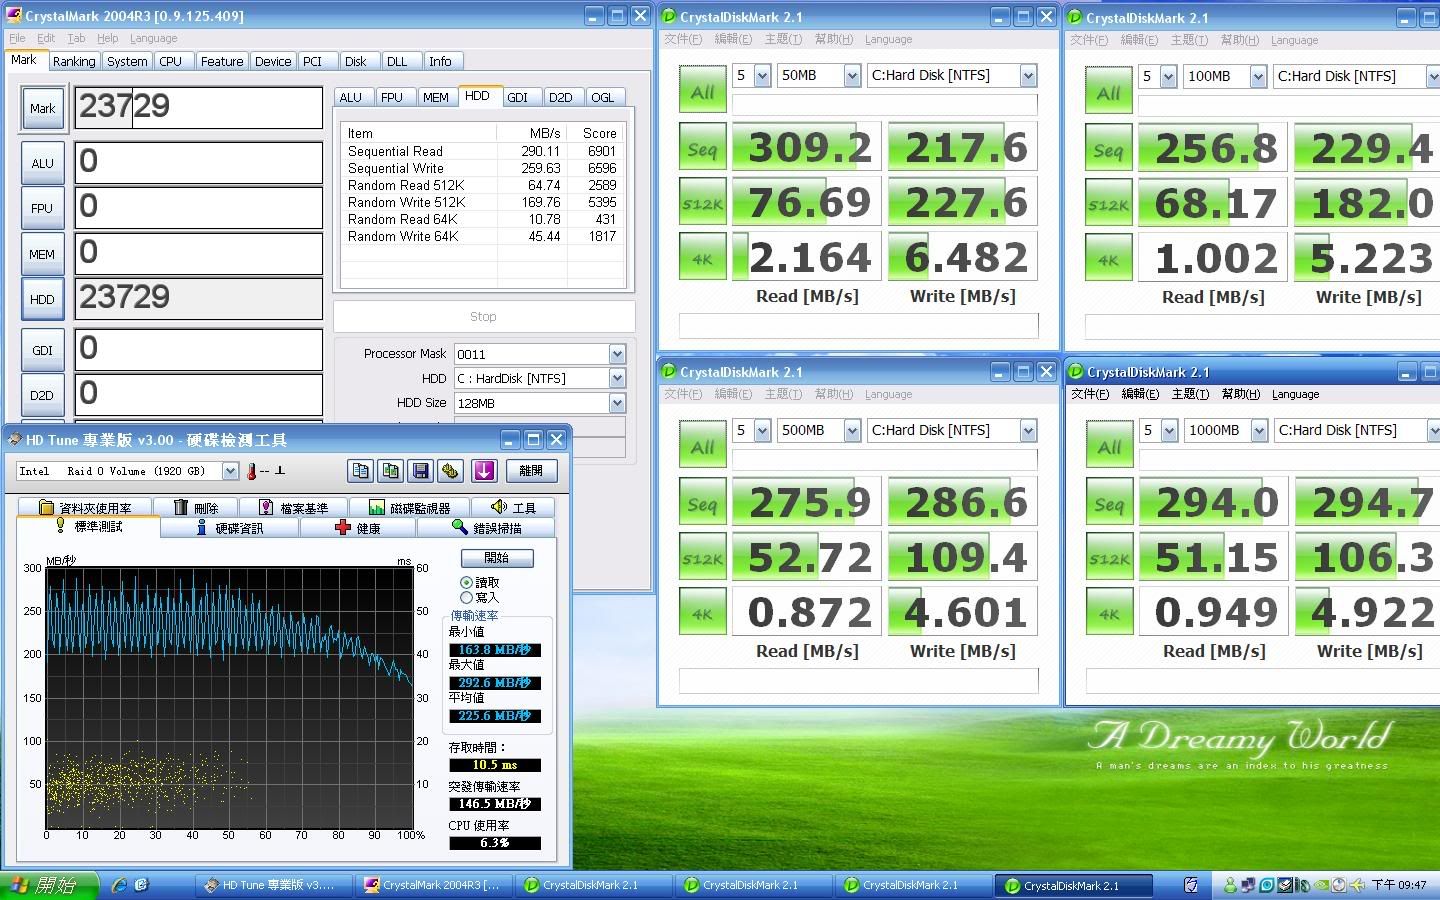The width and height of the screenshot is (1440, 900).
Task: Click the 開始 start button in HD Tune
Action: tap(496, 558)
